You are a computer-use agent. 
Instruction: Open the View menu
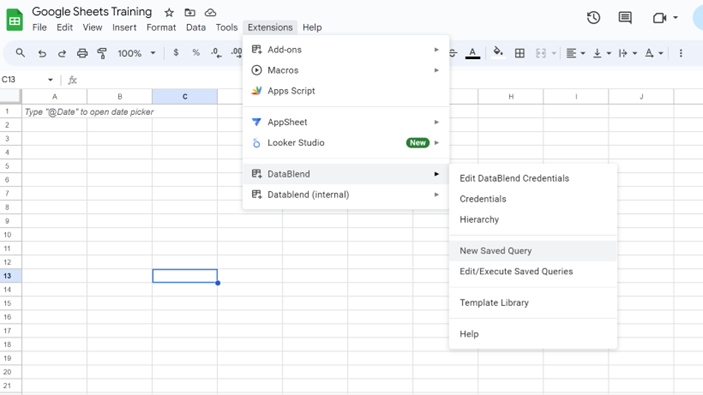click(92, 28)
